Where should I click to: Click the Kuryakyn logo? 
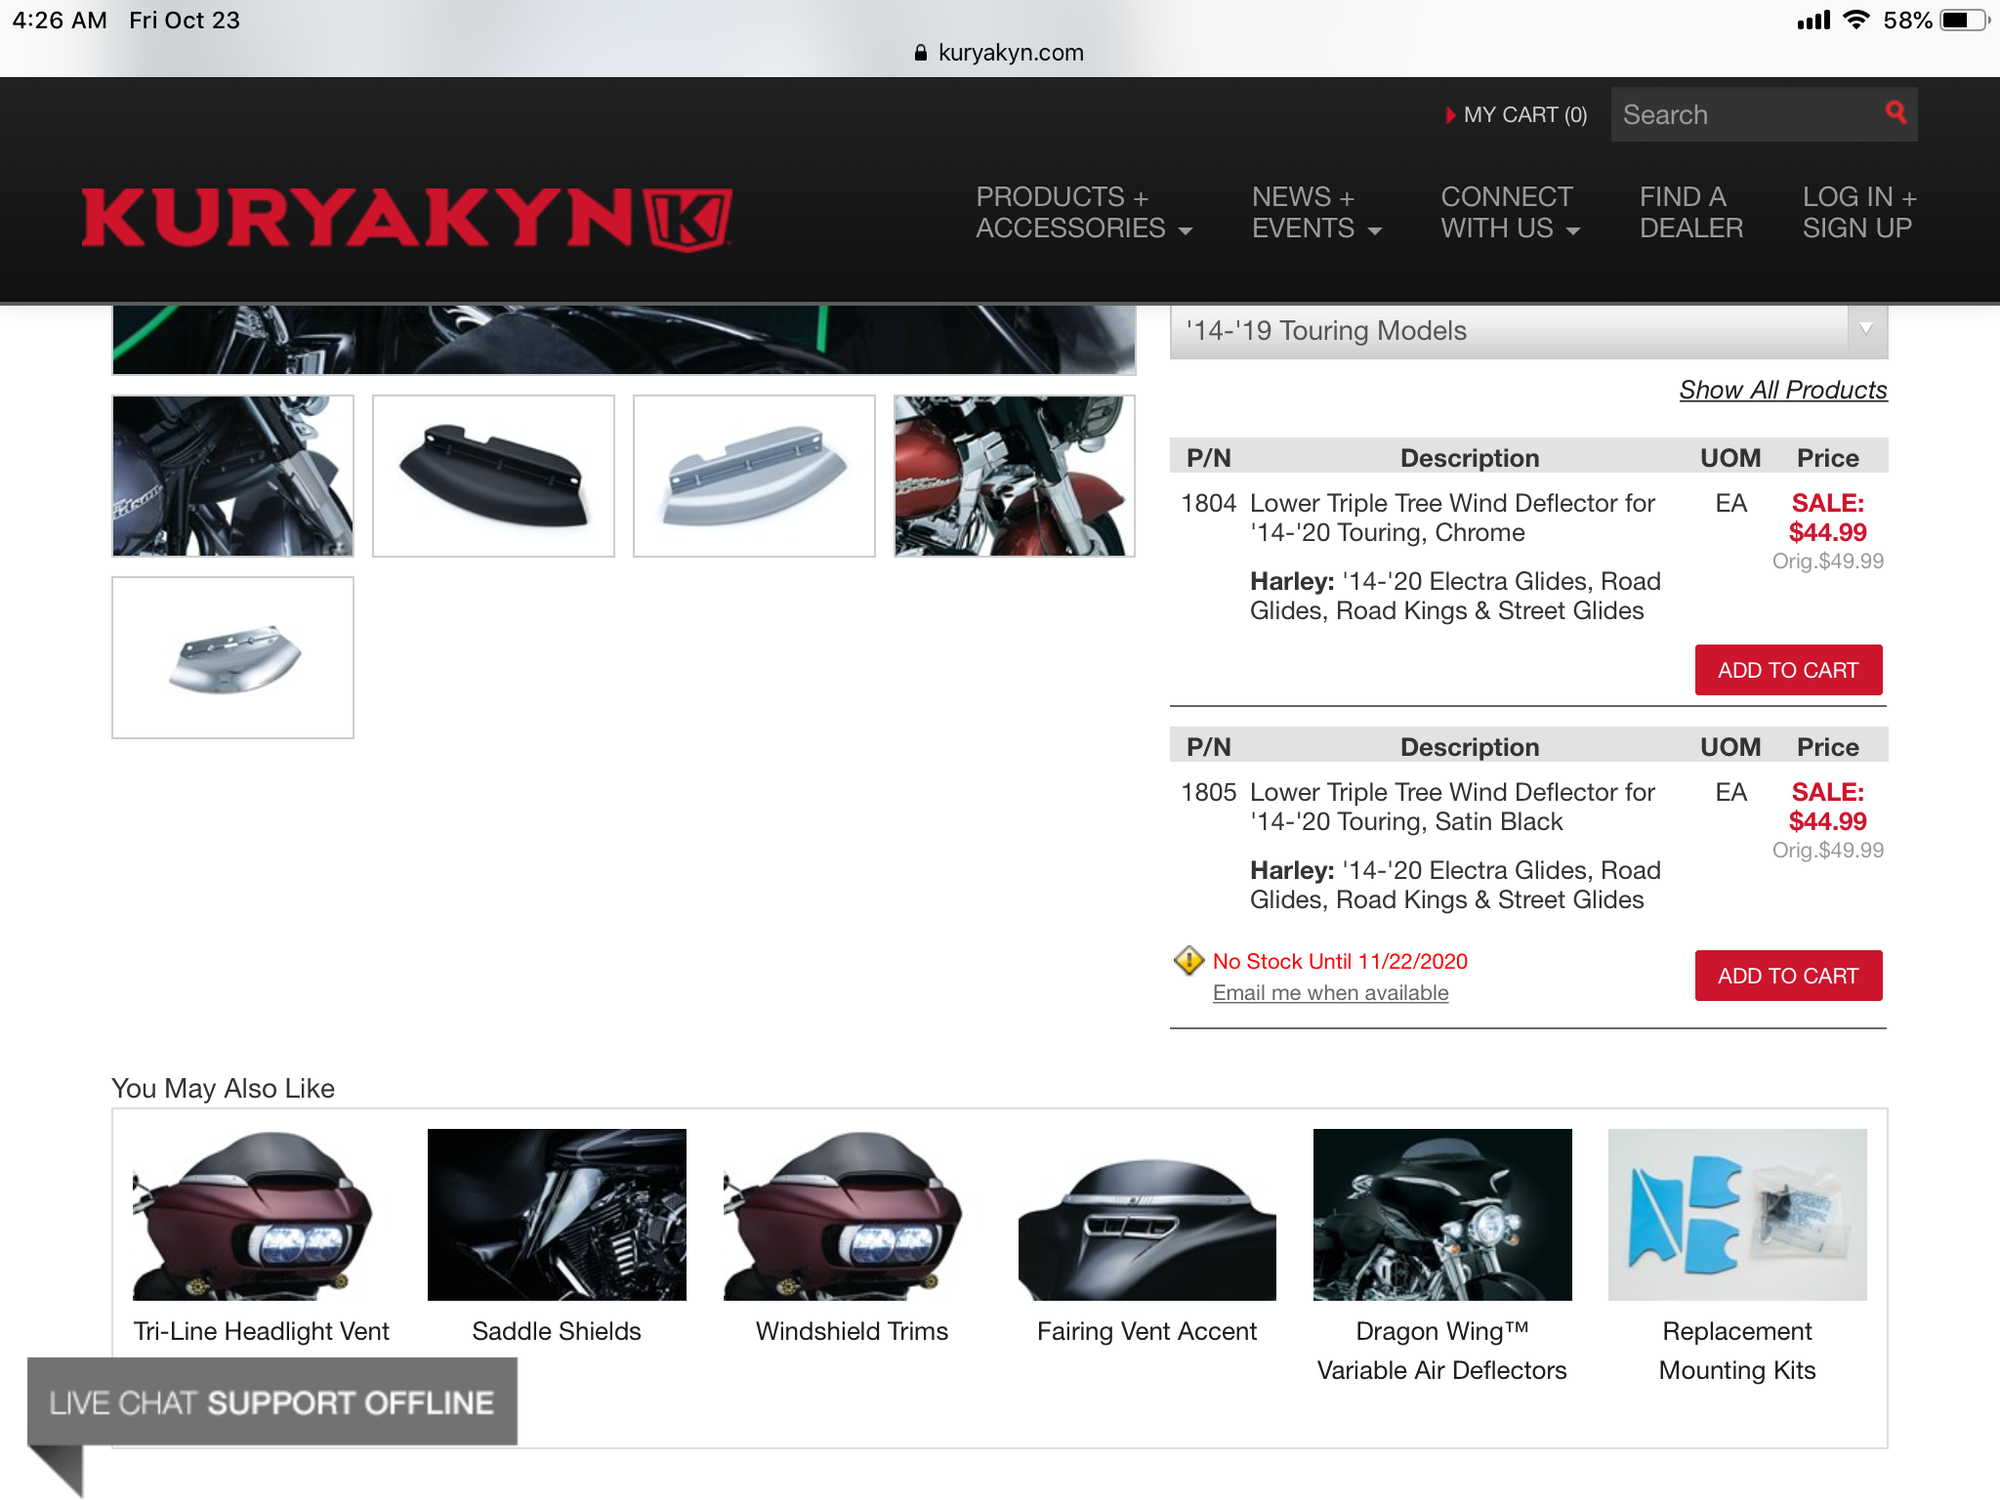pos(406,217)
